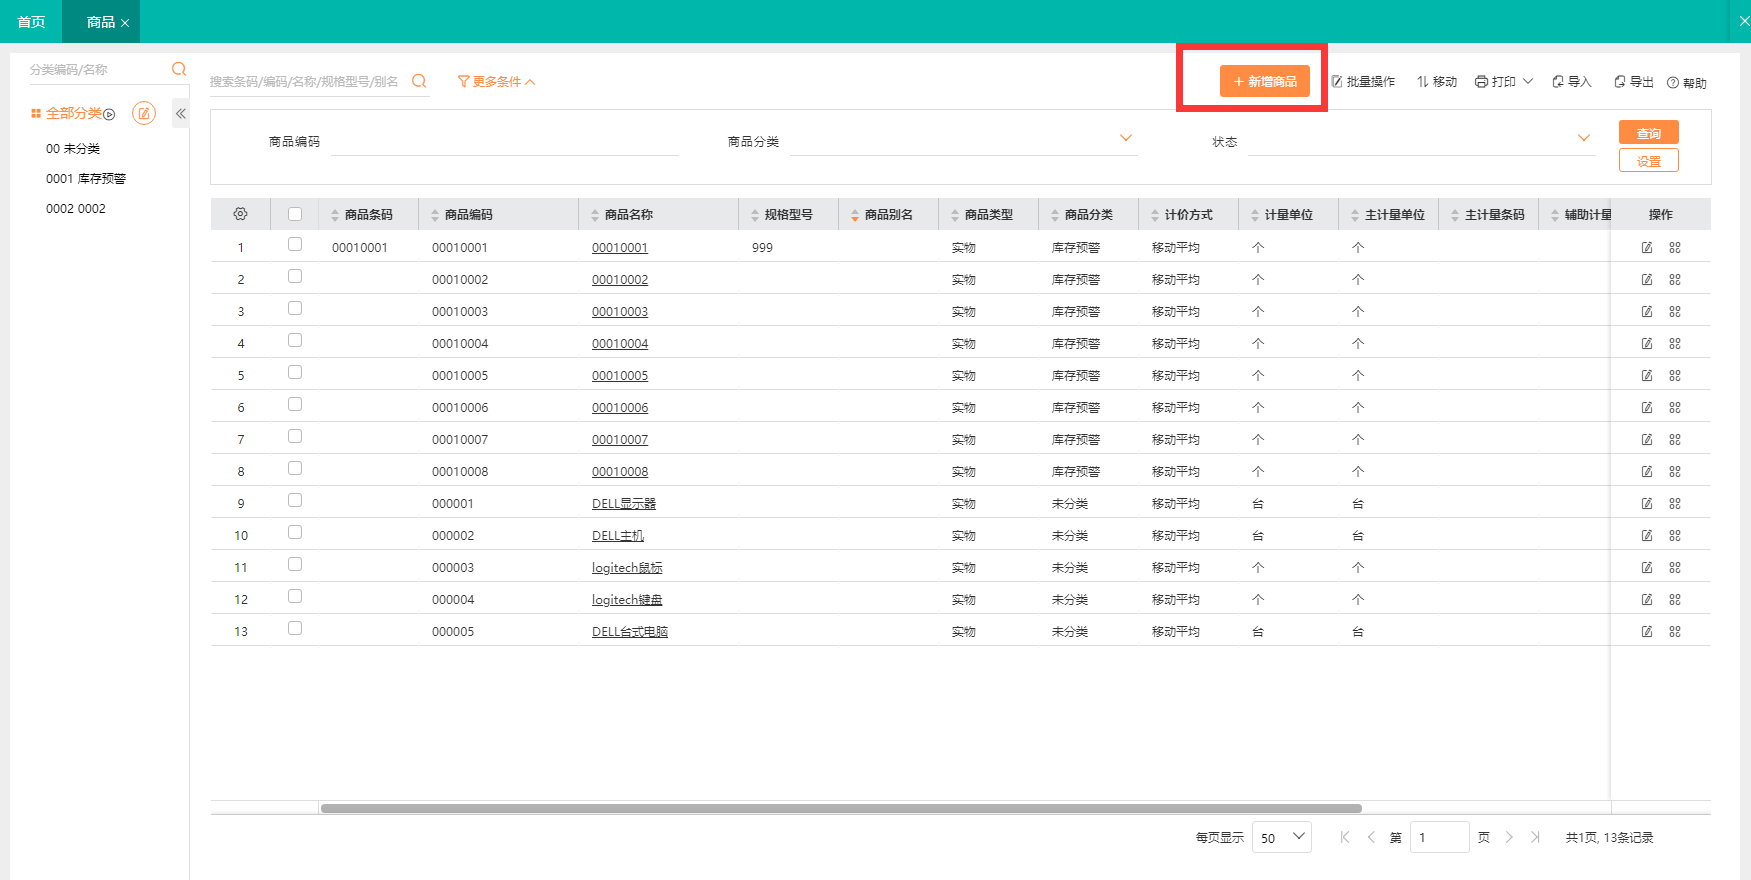Viewport: 1751px width, 880px height.
Task: Edit the DELL显示器 row
Action: 1647,504
